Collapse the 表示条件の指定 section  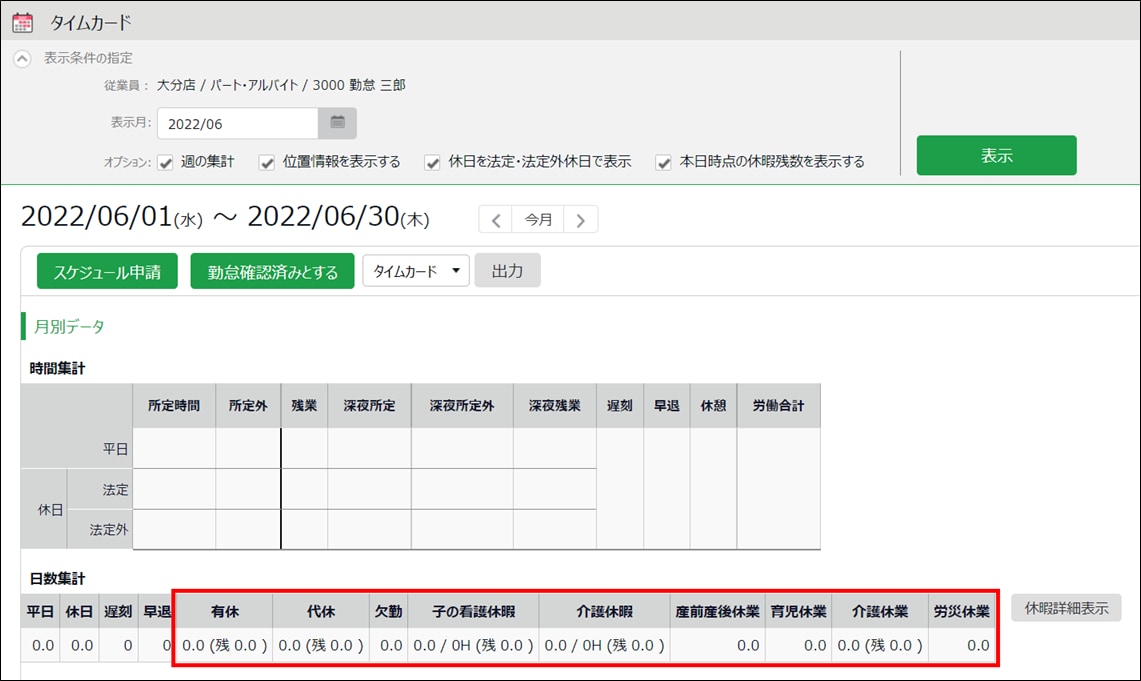coord(22,59)
